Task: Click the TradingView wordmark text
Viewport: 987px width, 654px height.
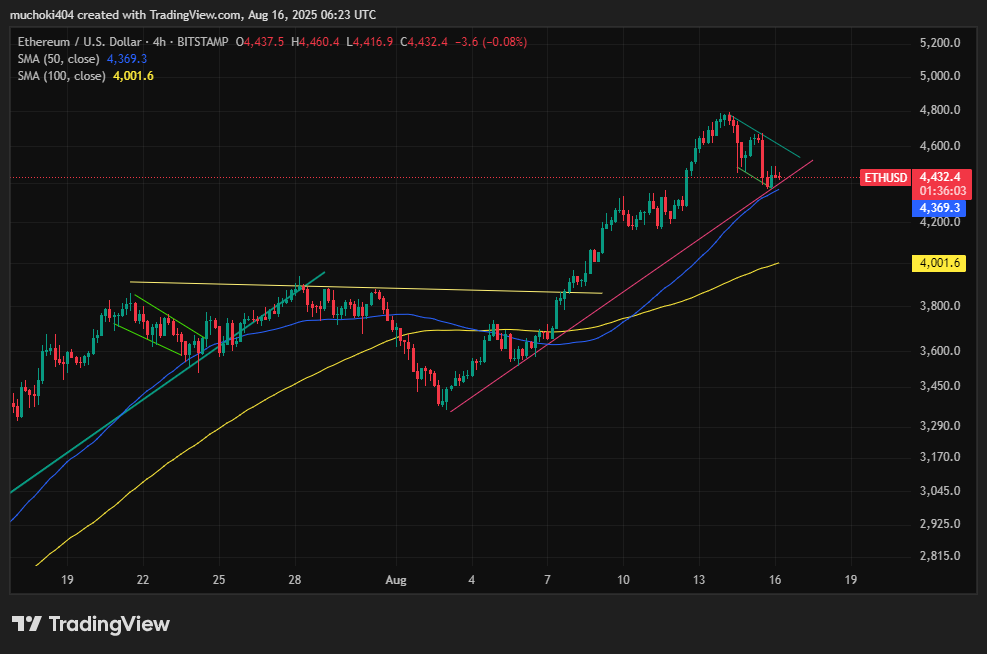Action: [x=109, y=624]
